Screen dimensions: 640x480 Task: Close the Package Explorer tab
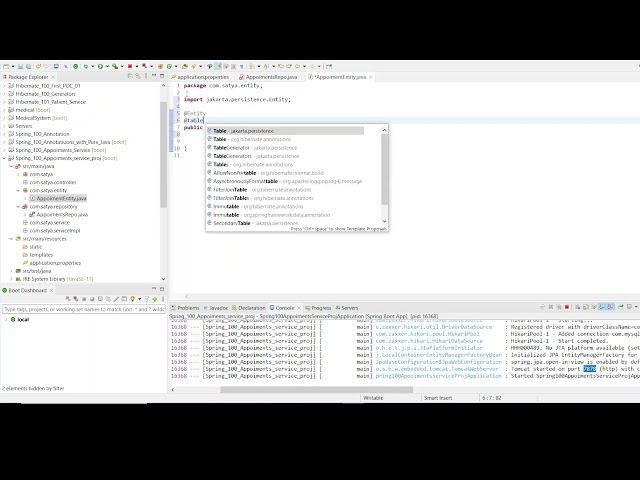53,77
